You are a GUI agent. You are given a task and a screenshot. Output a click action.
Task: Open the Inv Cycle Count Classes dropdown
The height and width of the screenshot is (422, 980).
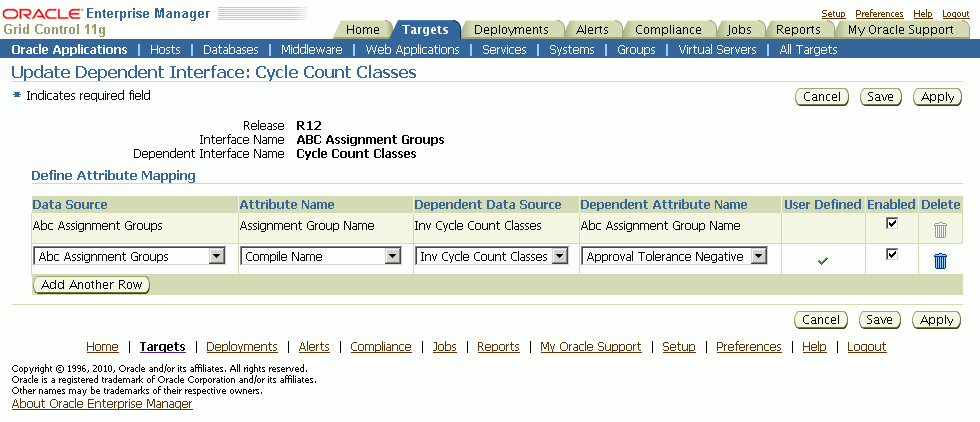[x=492, y=256]
